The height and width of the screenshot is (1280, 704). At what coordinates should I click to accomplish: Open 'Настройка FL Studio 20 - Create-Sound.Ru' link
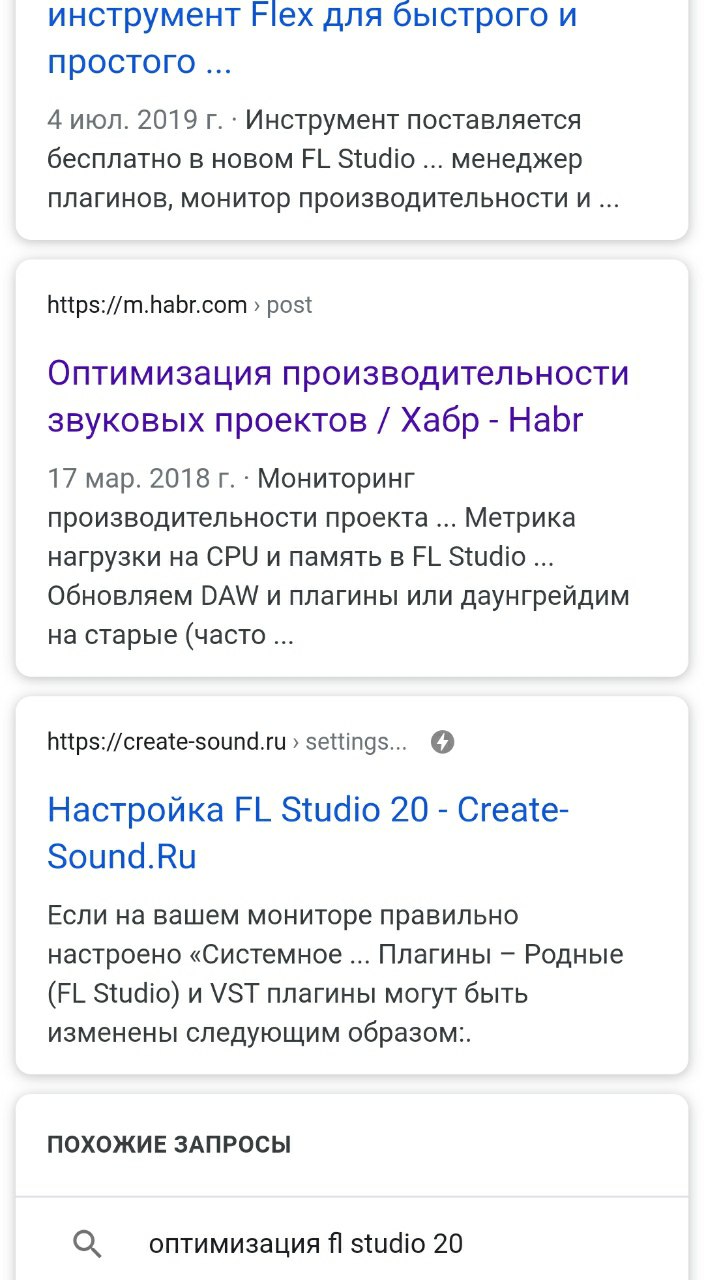click(308, 832)
